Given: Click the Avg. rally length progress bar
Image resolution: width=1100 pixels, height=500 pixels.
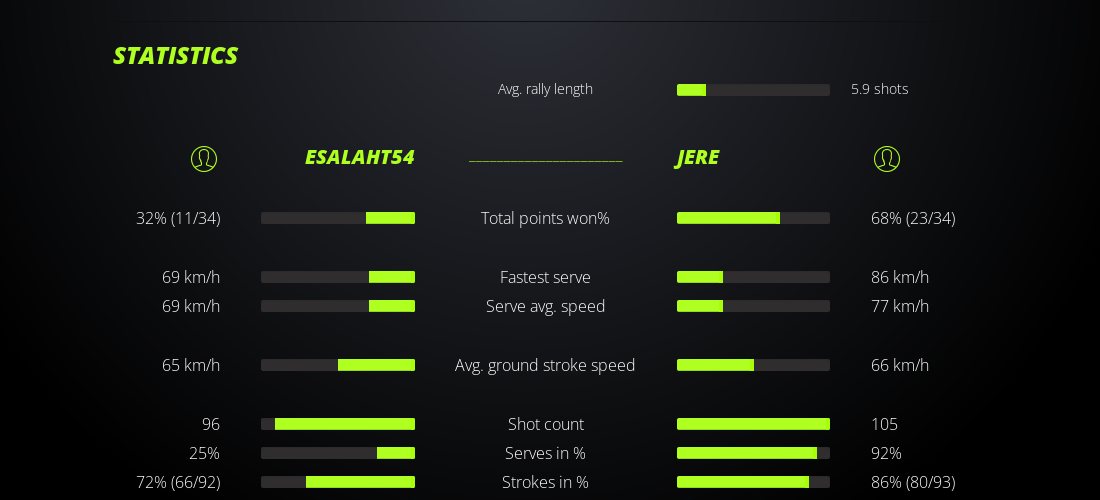Looking at the screenshot, I should tap(753, 90).
